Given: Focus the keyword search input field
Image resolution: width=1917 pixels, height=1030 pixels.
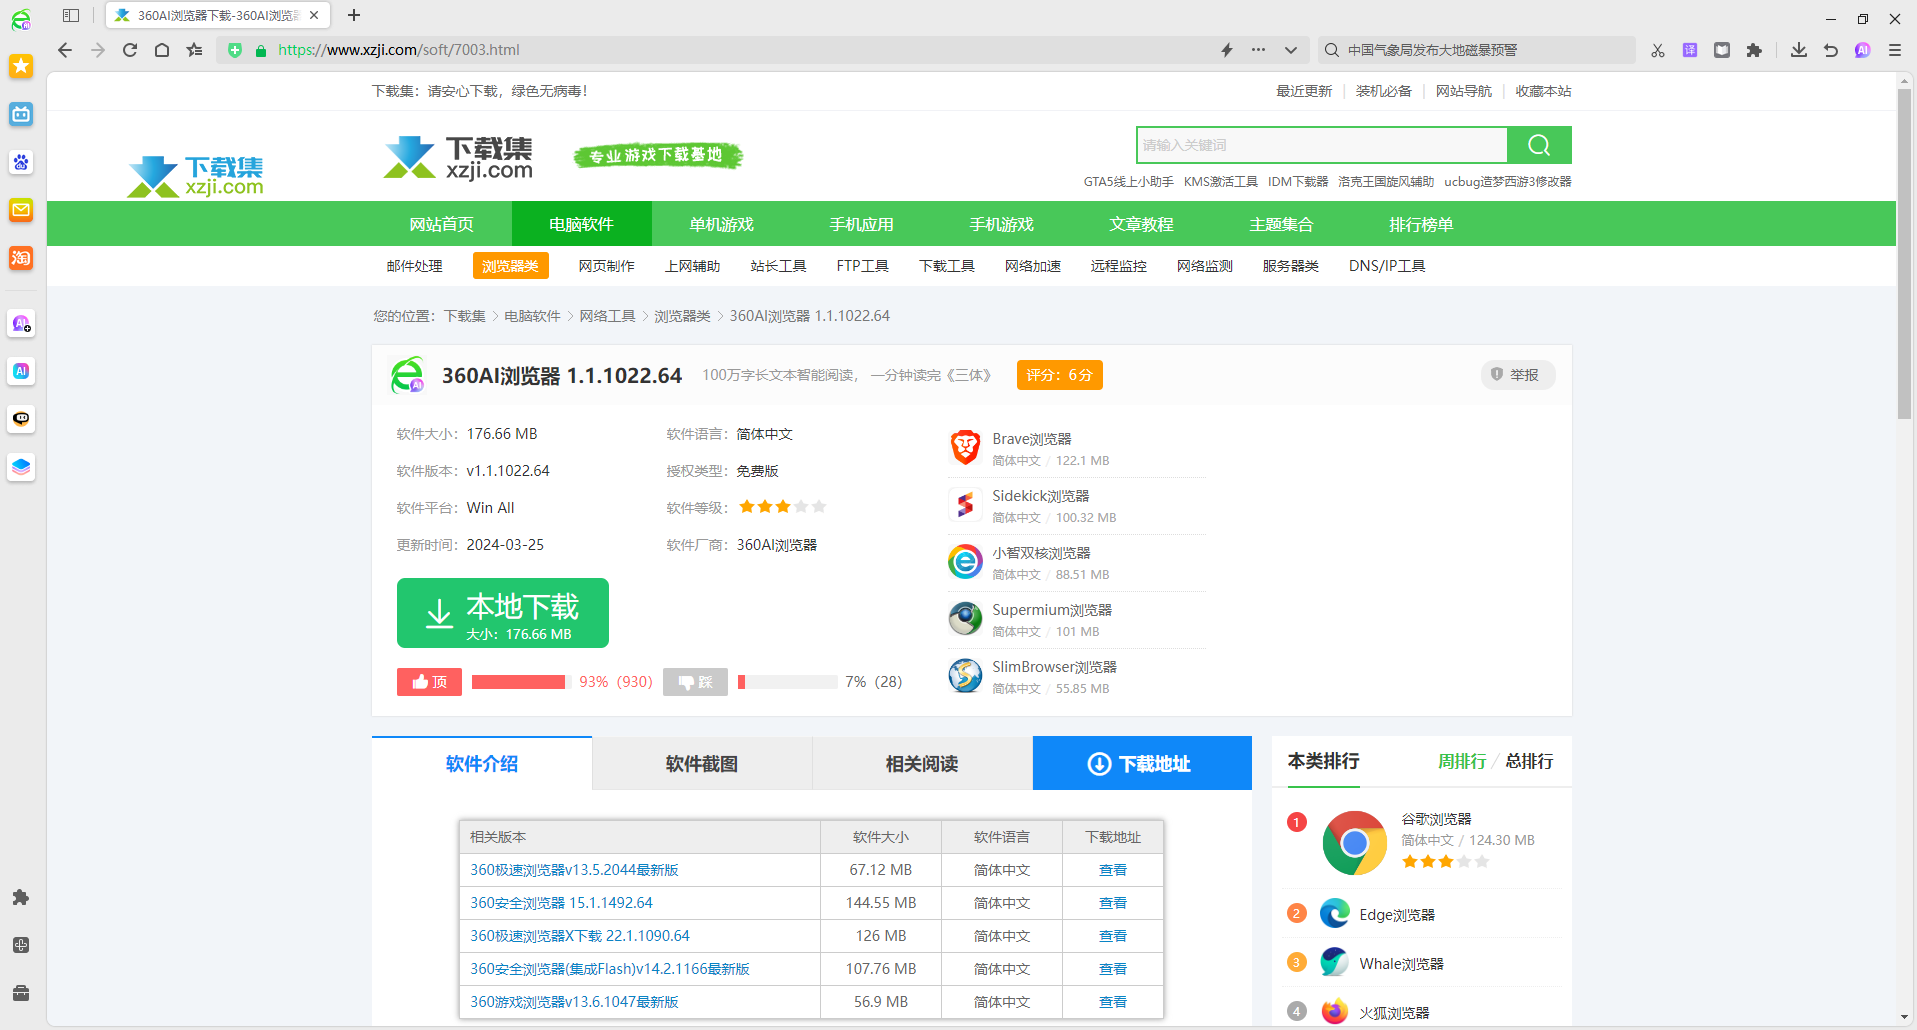Looking at the screenshot, I should coord(1322,145).
